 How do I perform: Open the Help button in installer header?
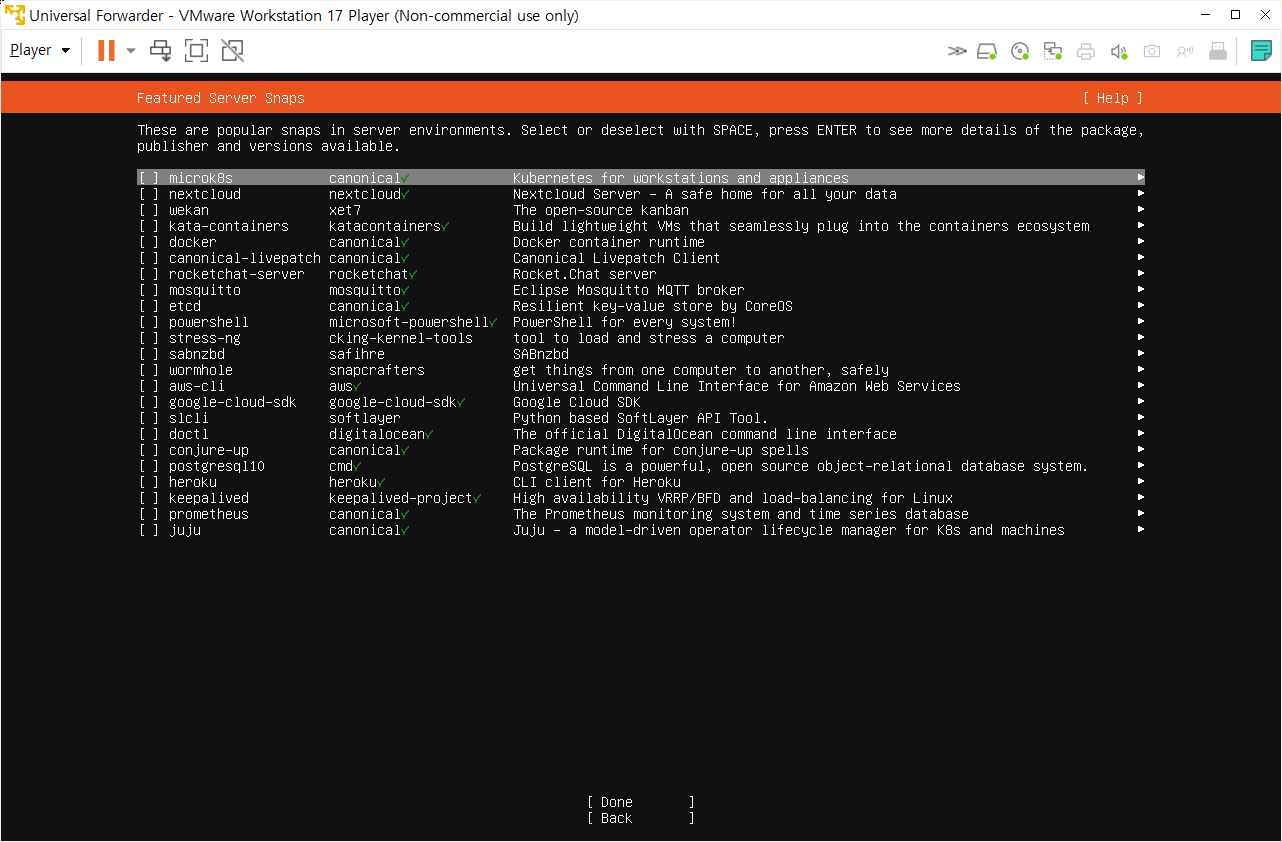[x=1112, y=98]
